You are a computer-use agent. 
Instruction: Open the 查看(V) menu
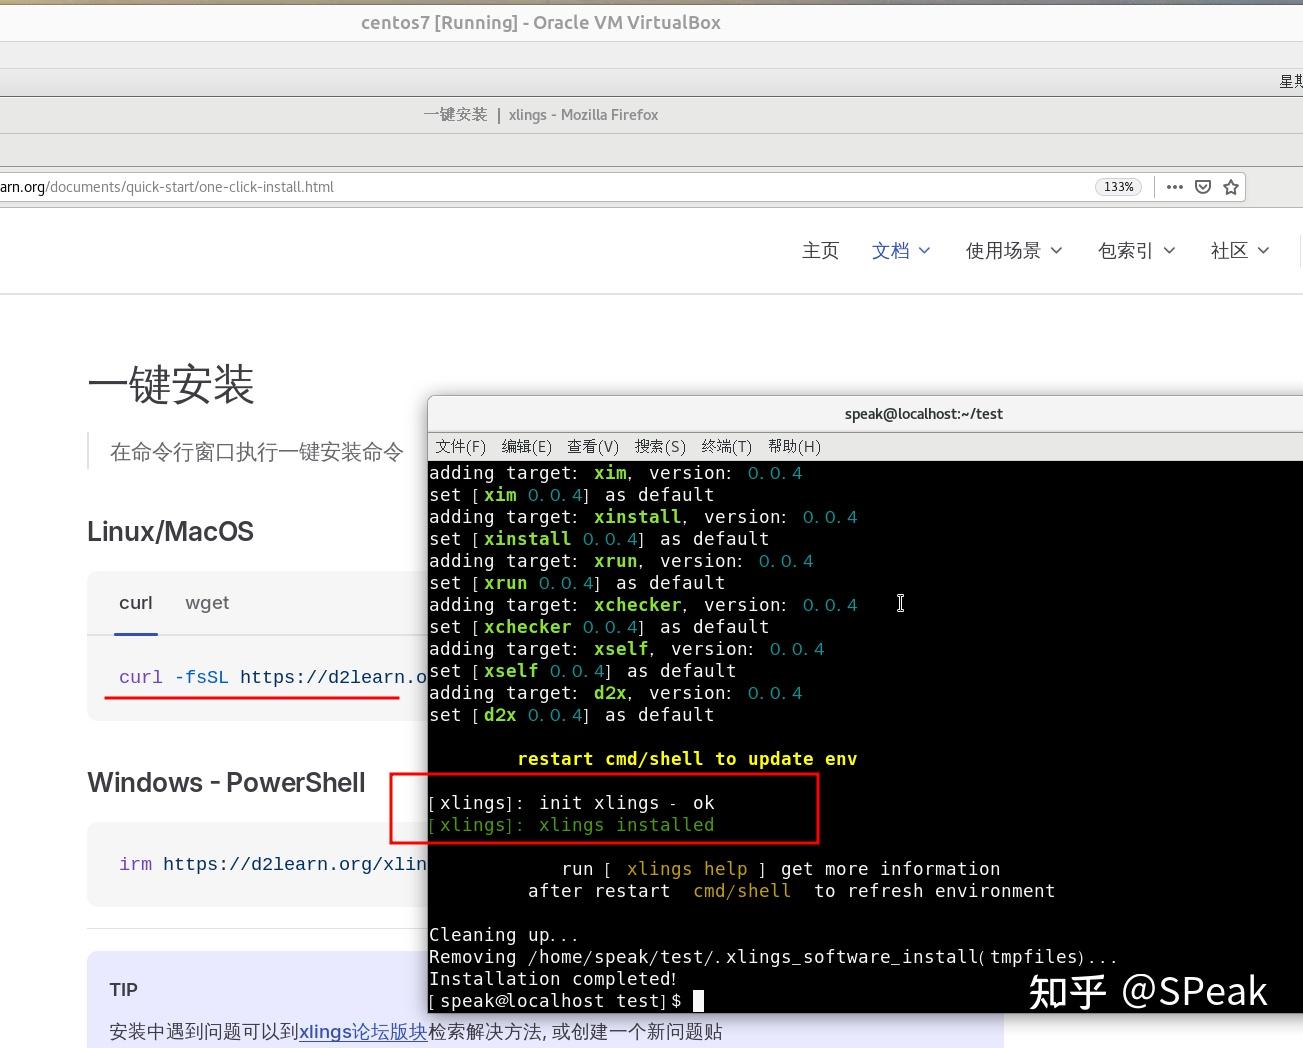pyautogui.click(x=593, y=446)
